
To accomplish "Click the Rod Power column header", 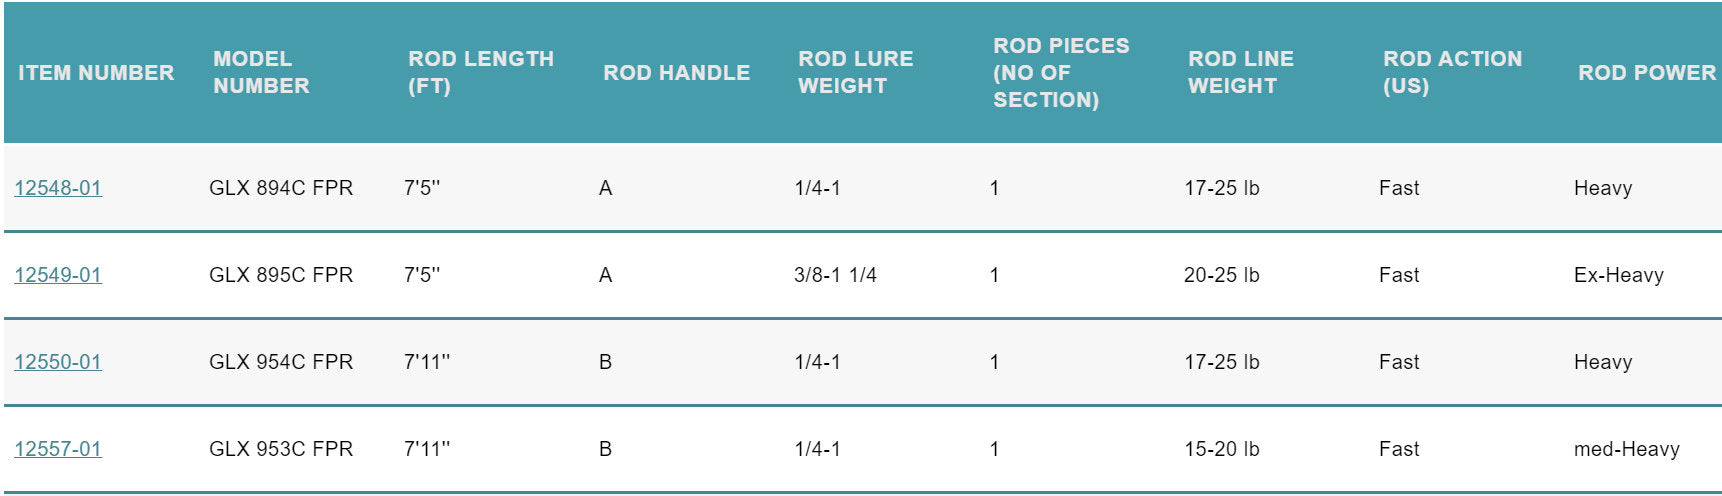I will pyautogui.click(x=1646, y=73).
